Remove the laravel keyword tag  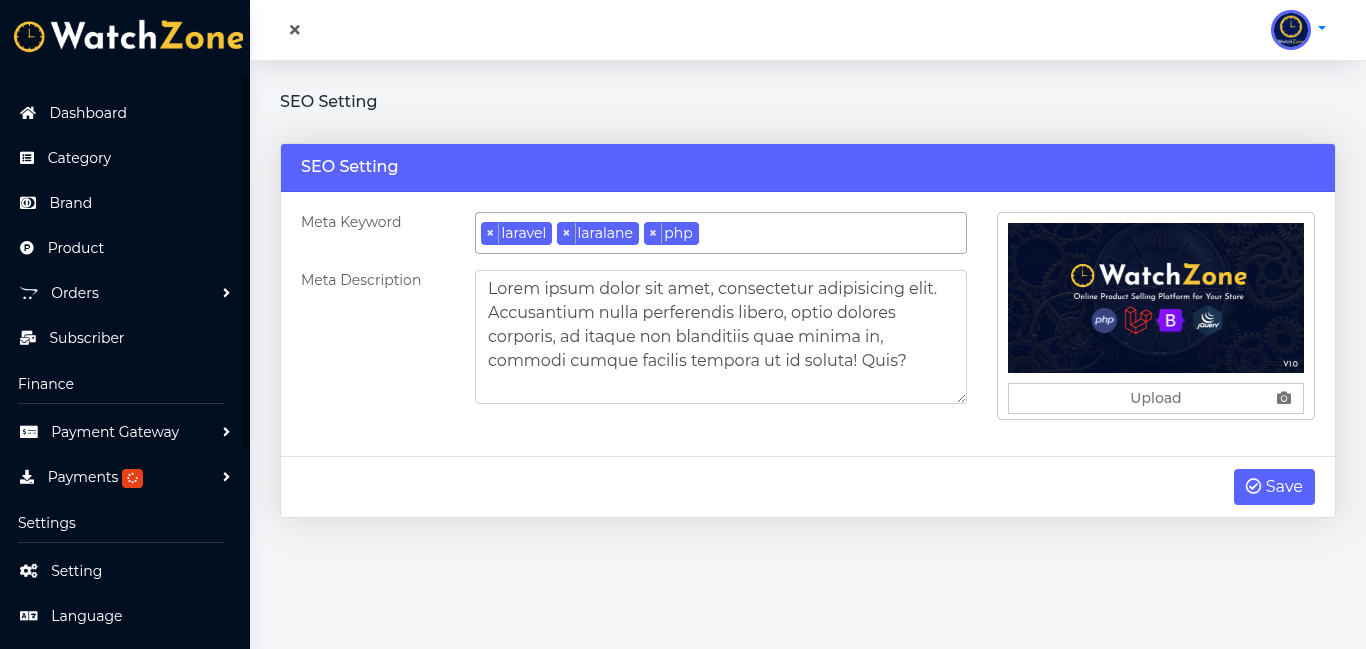point(490,233)
